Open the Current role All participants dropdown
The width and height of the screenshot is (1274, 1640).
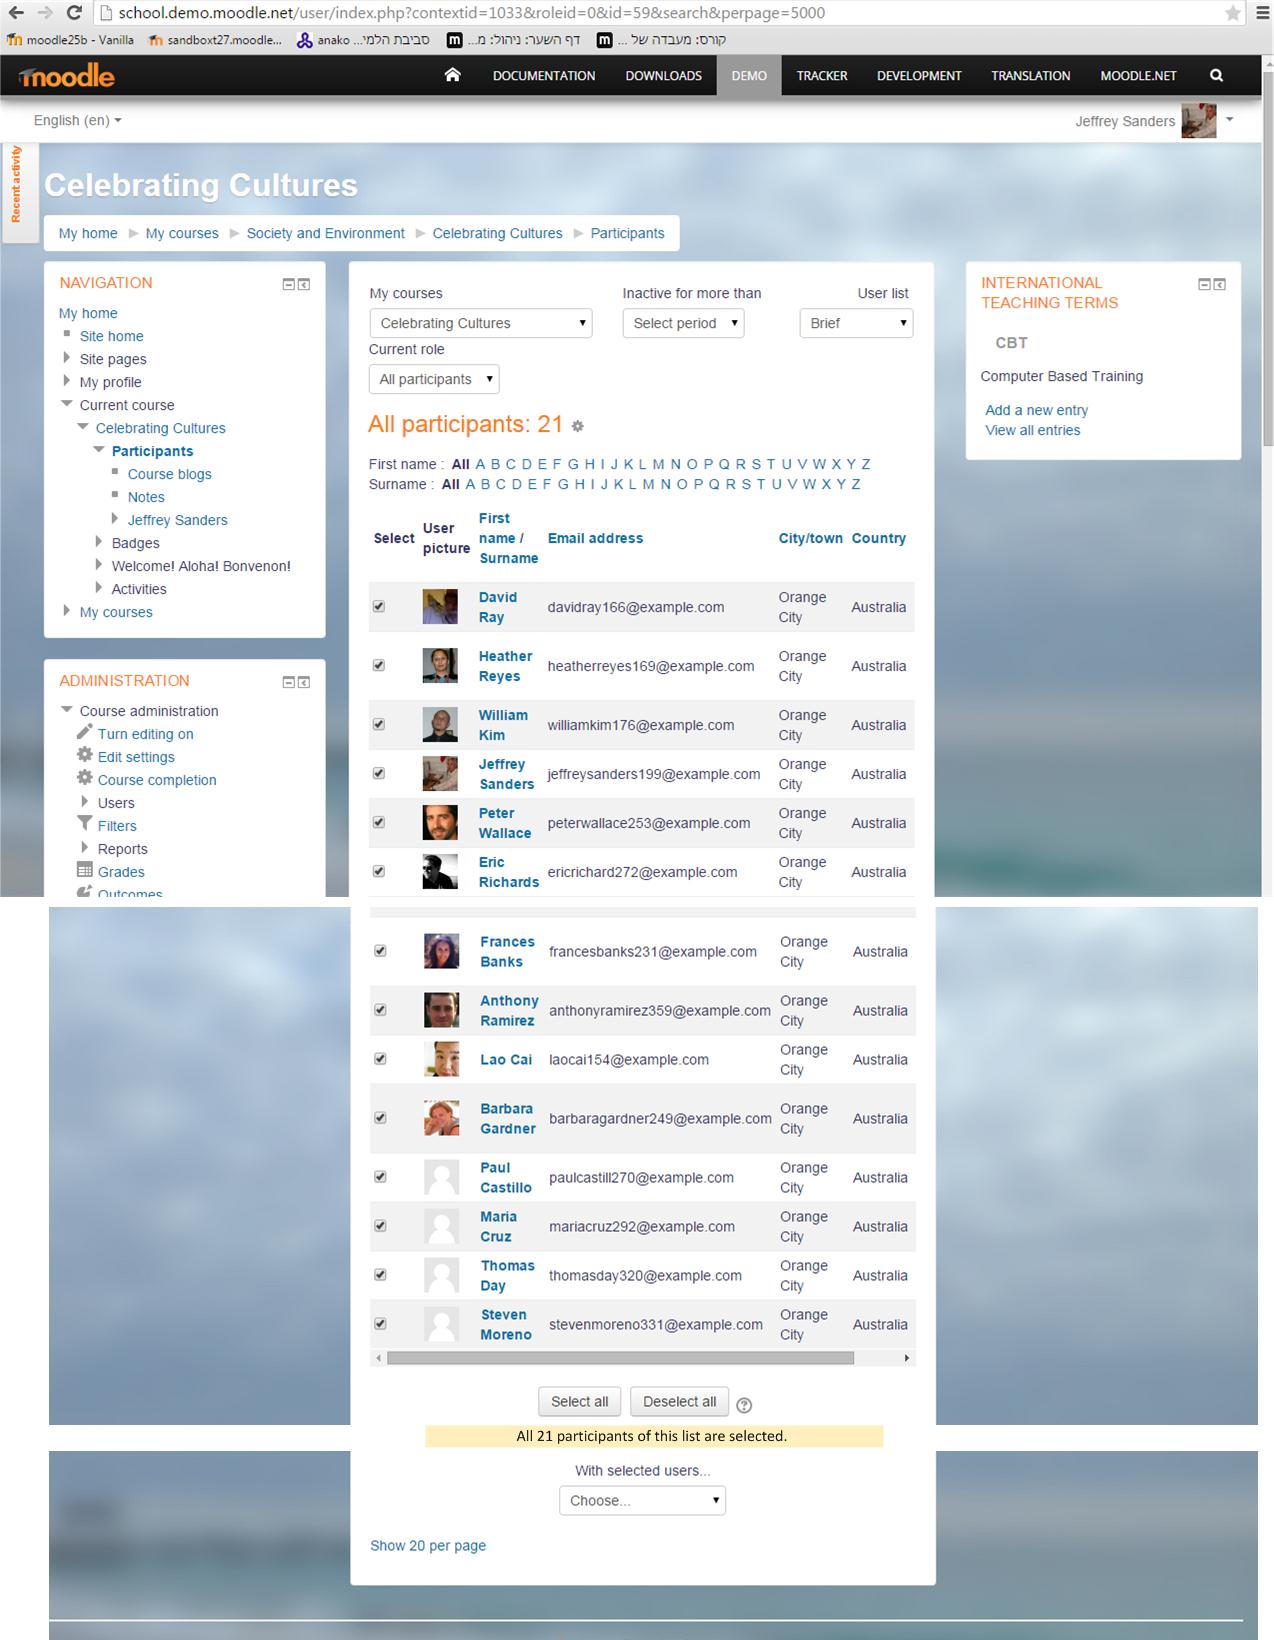(434, 379)
